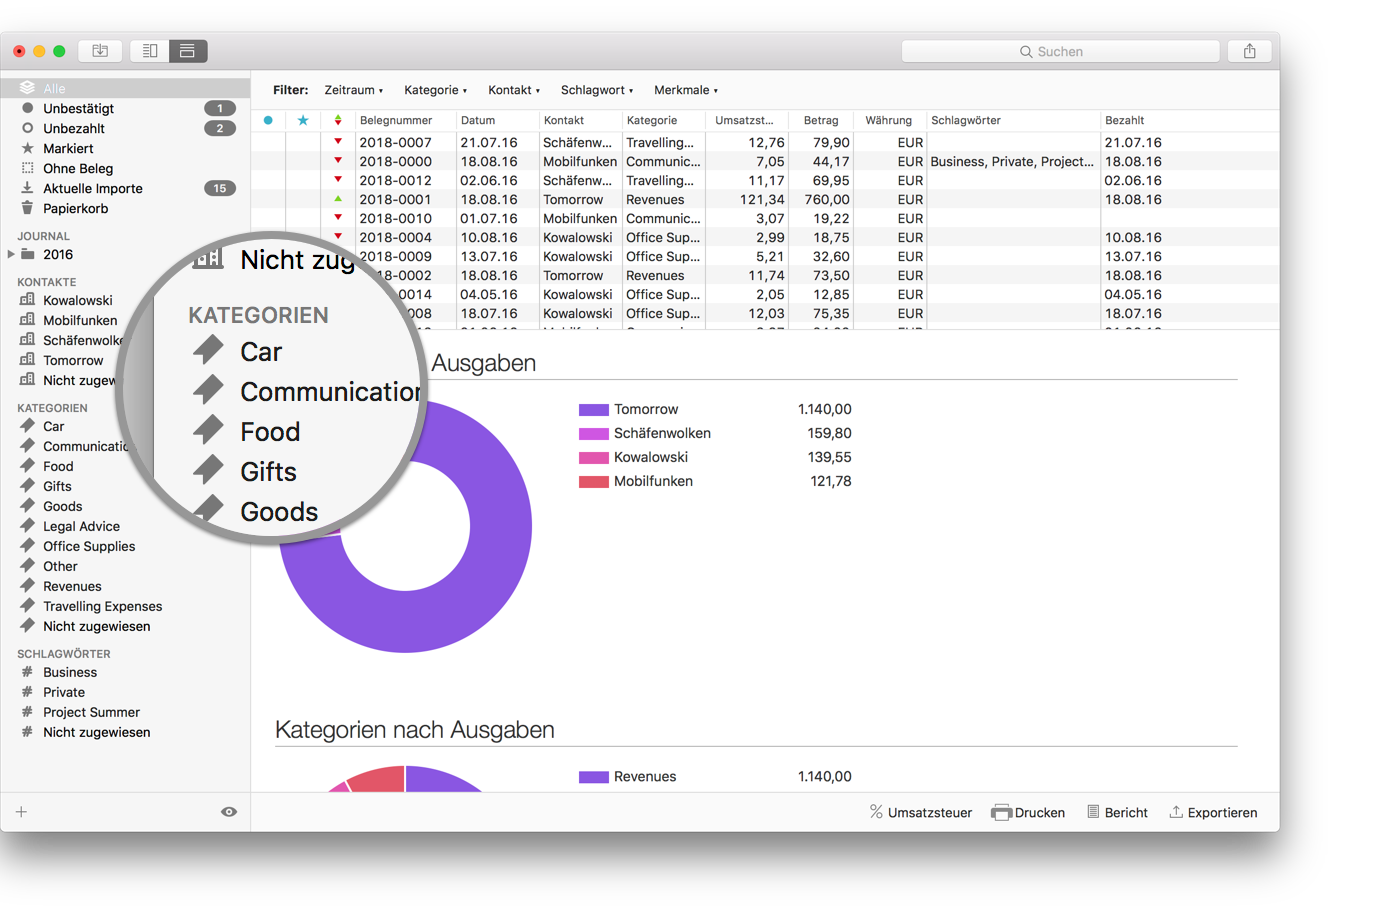Image resolution: width=1392 pixels, height=912 pixels.
Task: Open the Kategorie filter dropdown
Action: (433, 90)
